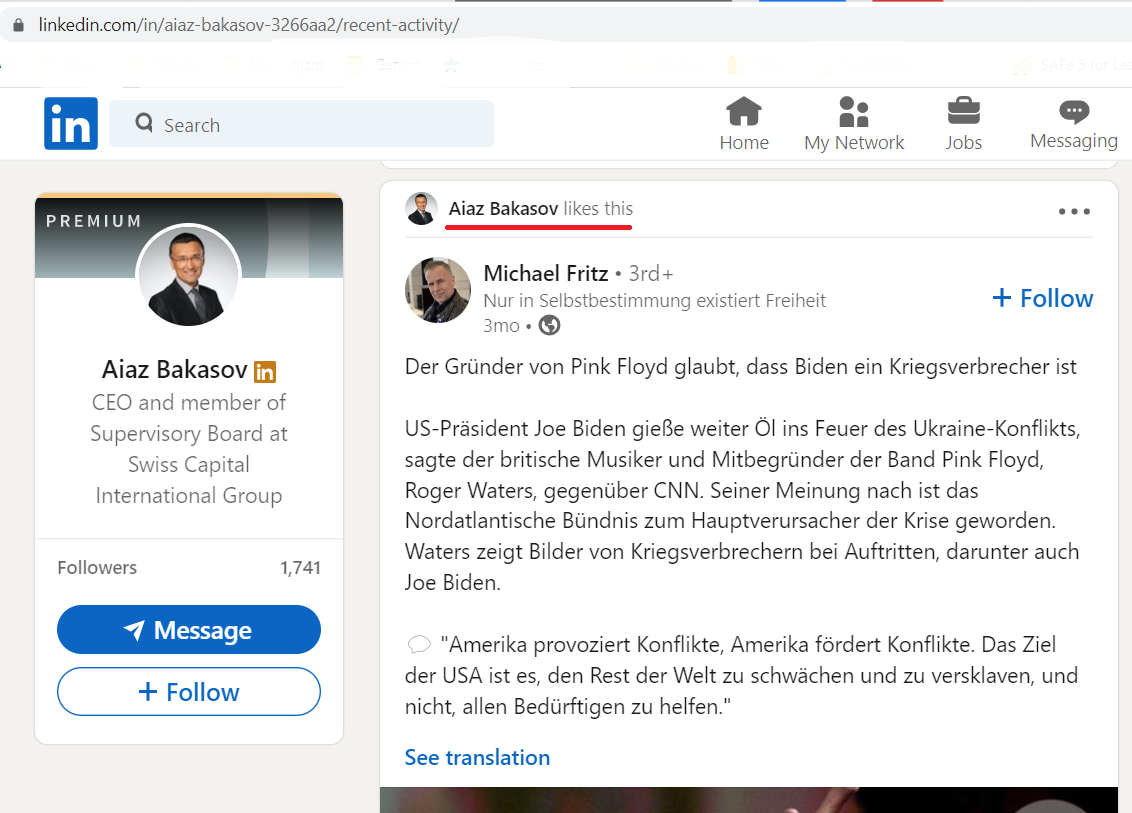Open Michael Fritz's profile photo
The width and height of the screenshot is (1132, 813).
tap(438, 290)
